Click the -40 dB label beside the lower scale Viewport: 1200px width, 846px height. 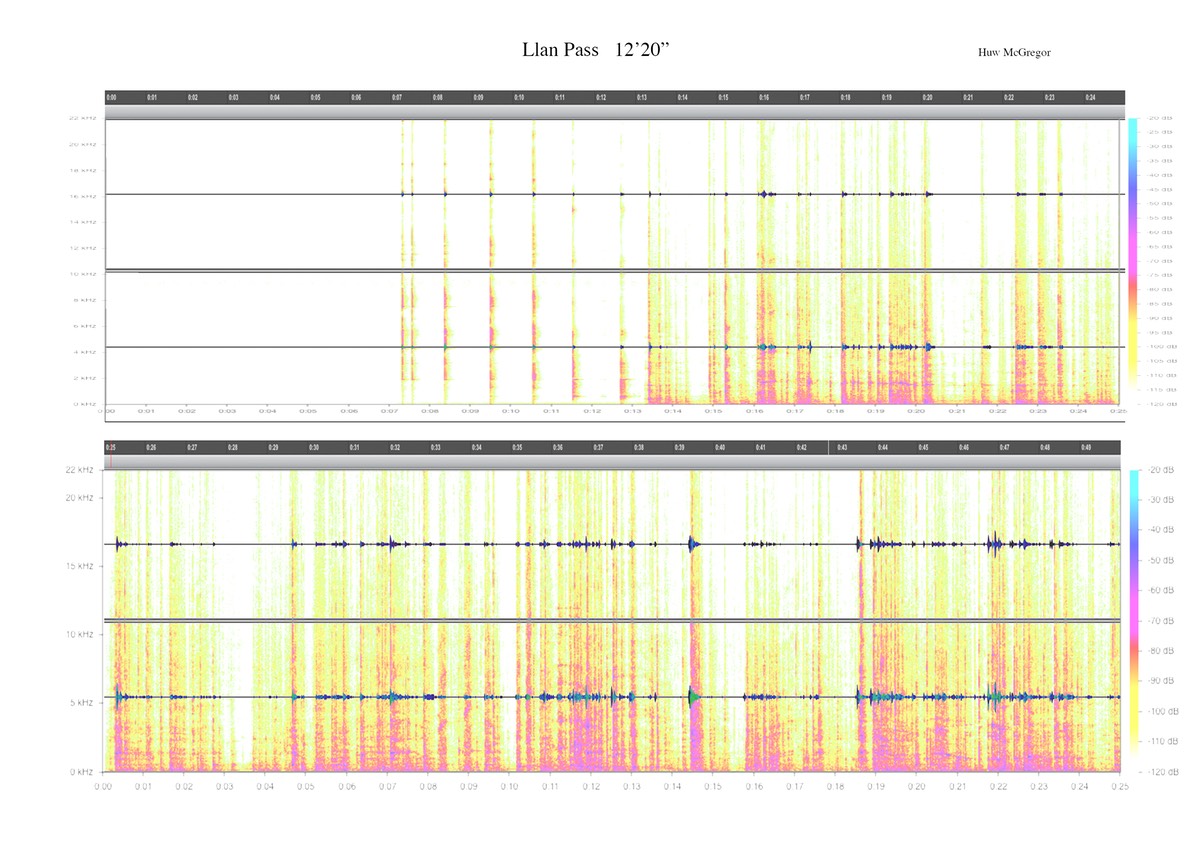1163,529
